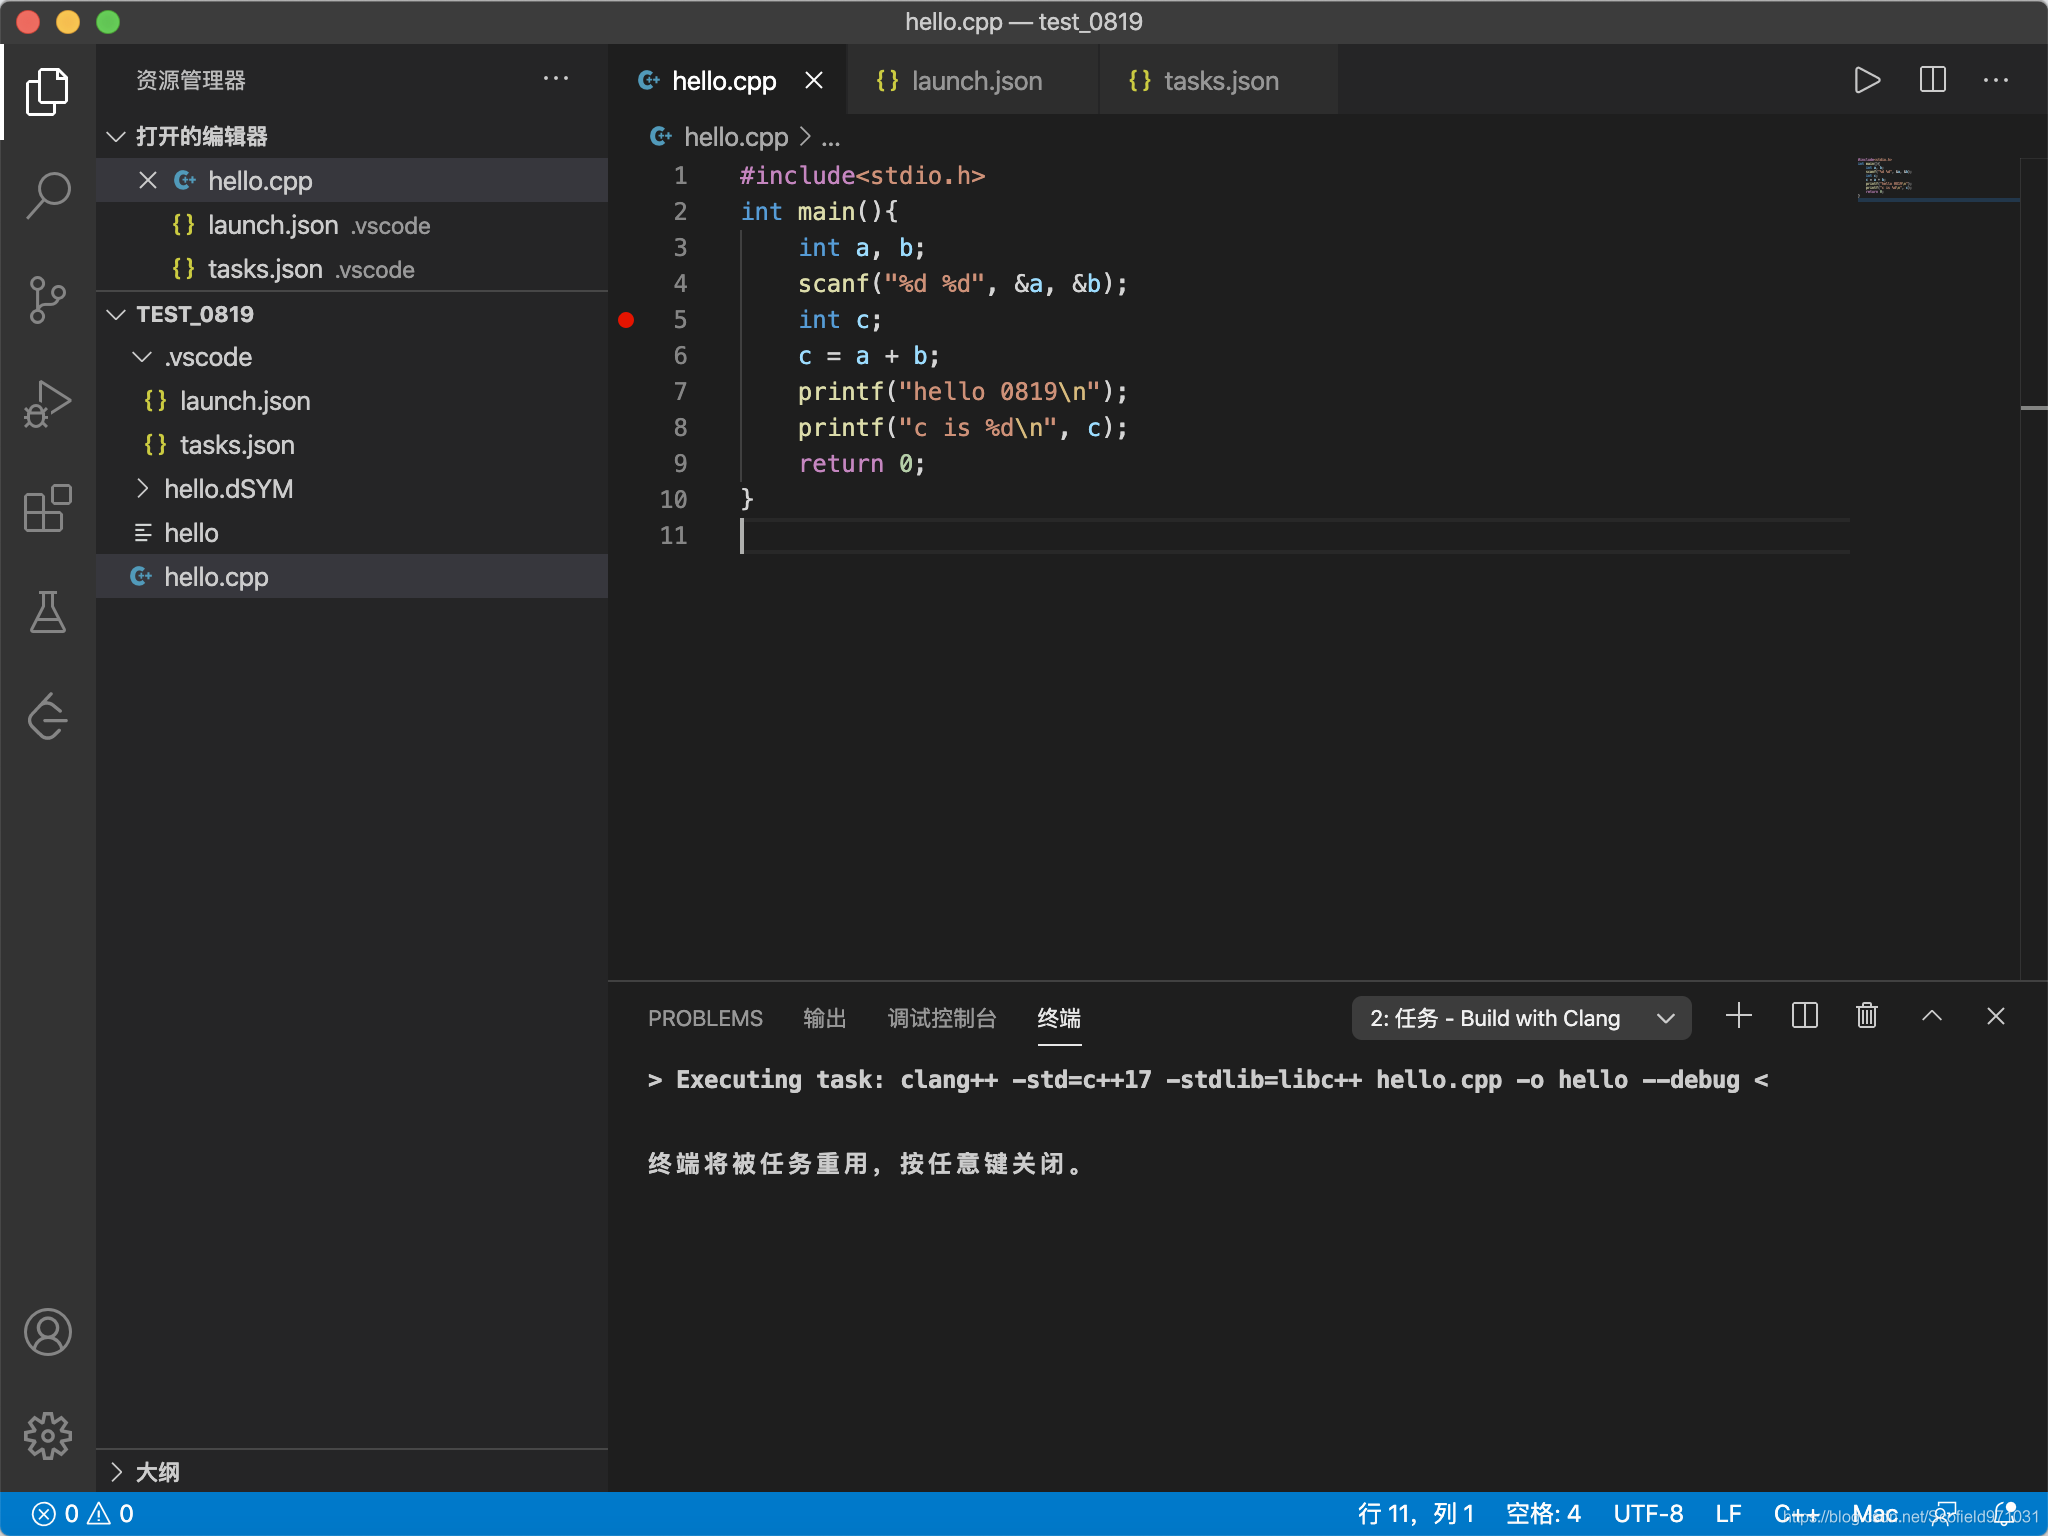Click the return 0 statement on line 9

(861, 464)
